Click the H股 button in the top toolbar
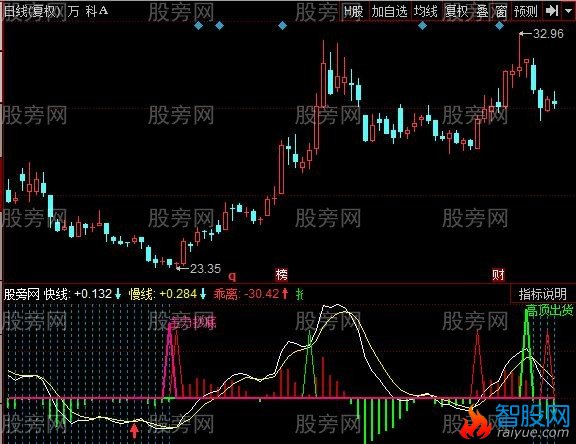The width and height of the screenshot is (576, 444). point(353,11)
